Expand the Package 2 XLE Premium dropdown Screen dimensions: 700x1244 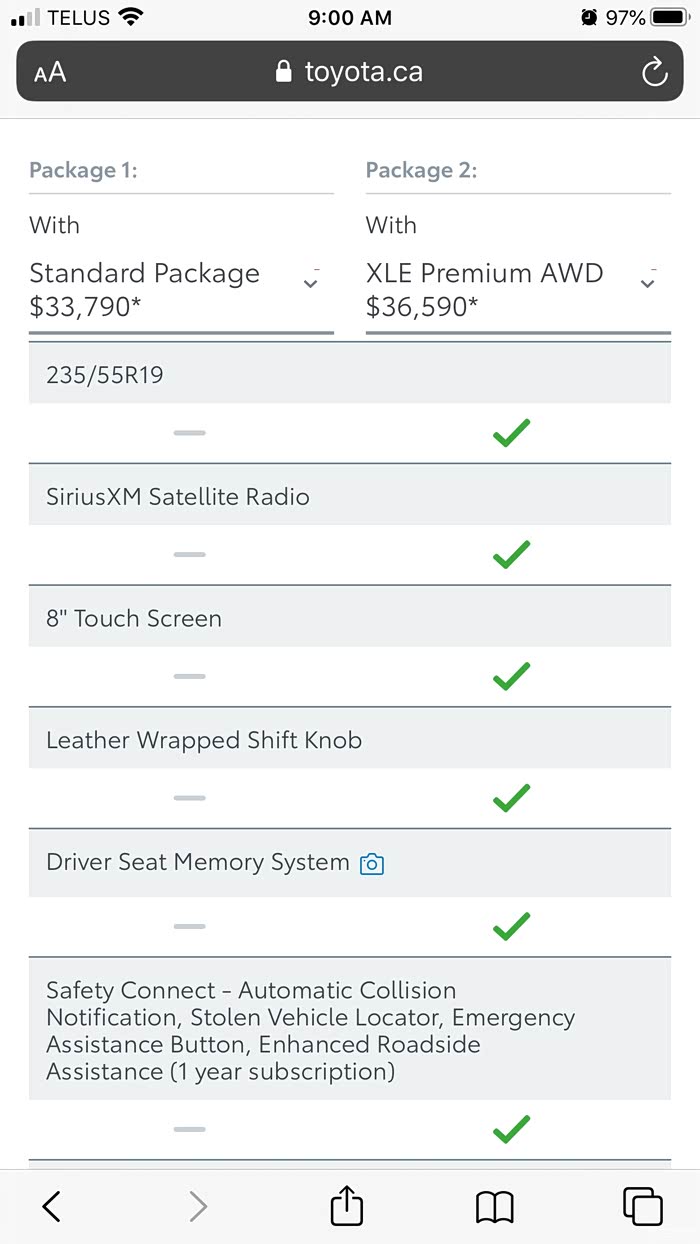648,283
